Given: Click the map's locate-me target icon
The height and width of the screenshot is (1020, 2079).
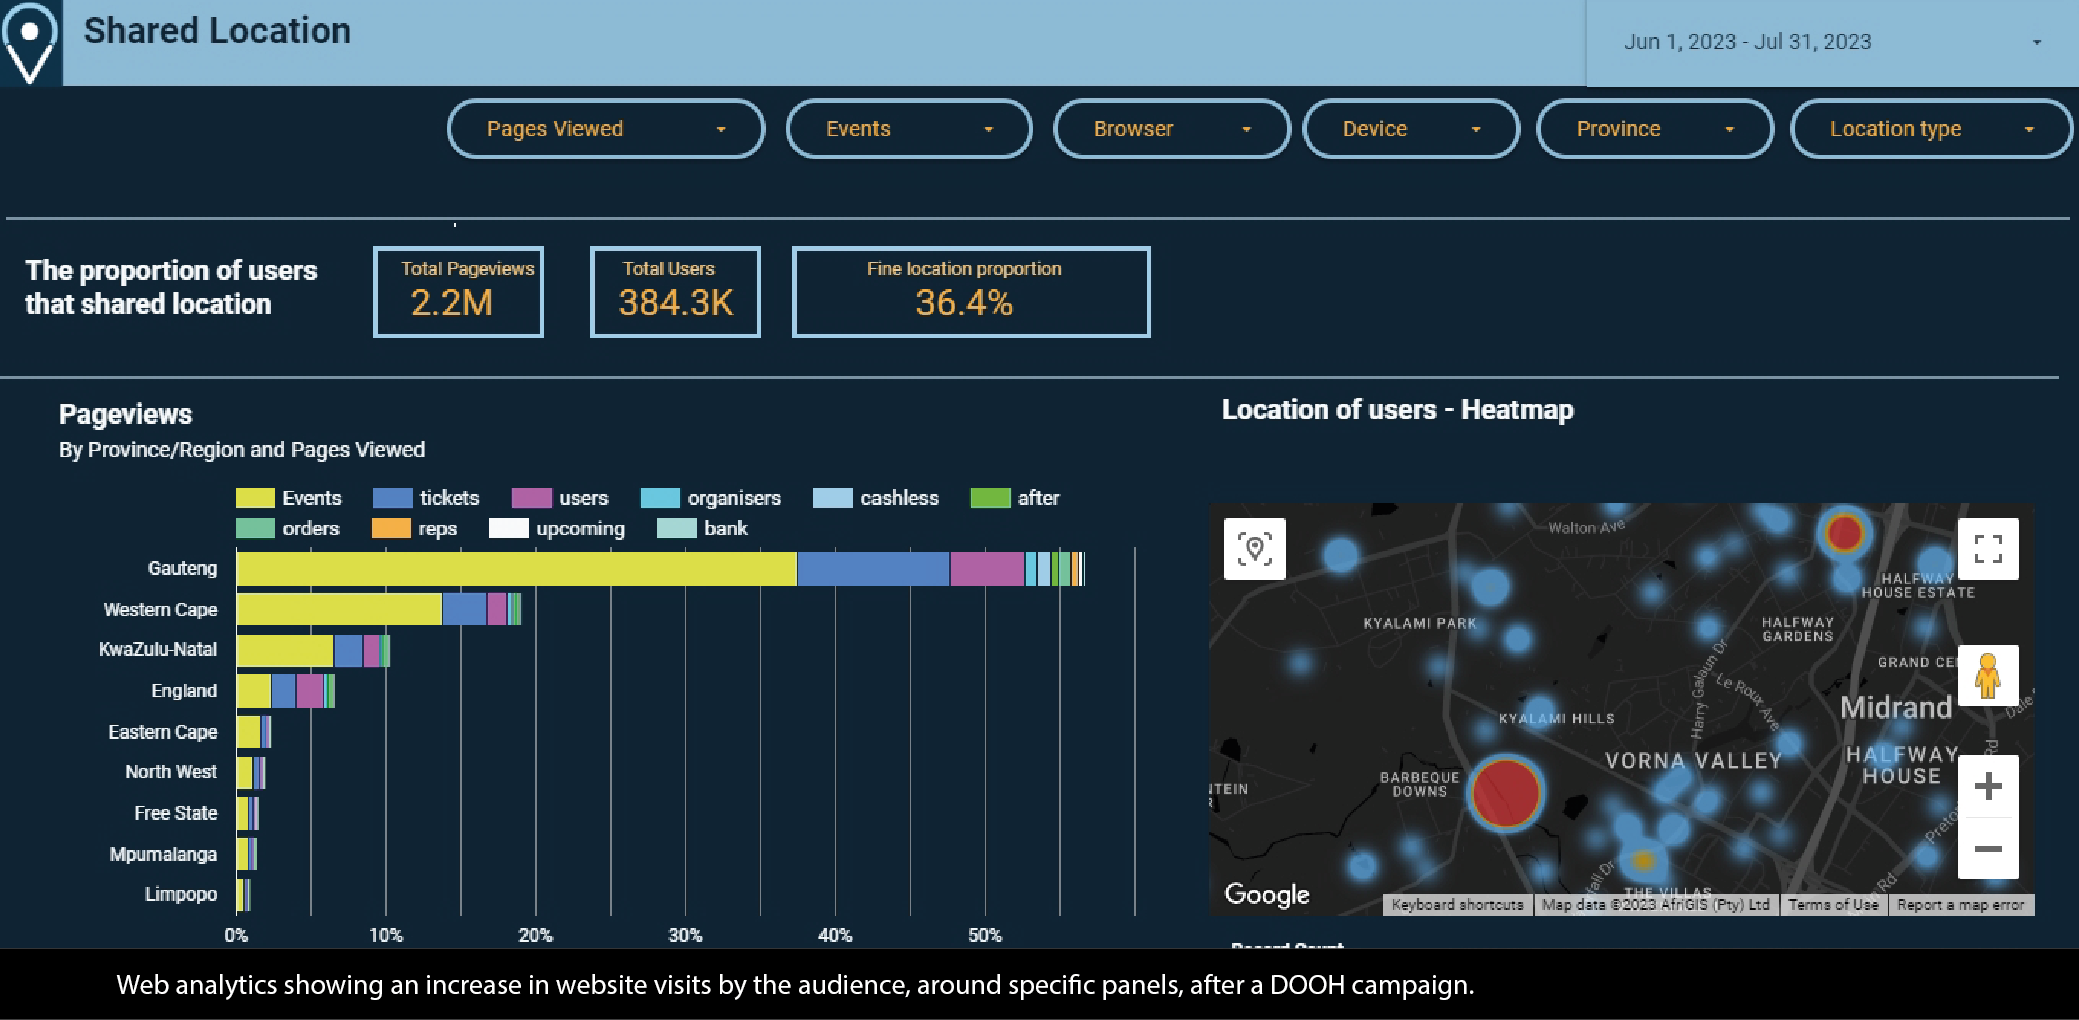Looking at the screenshot, I should point(1255,548).
